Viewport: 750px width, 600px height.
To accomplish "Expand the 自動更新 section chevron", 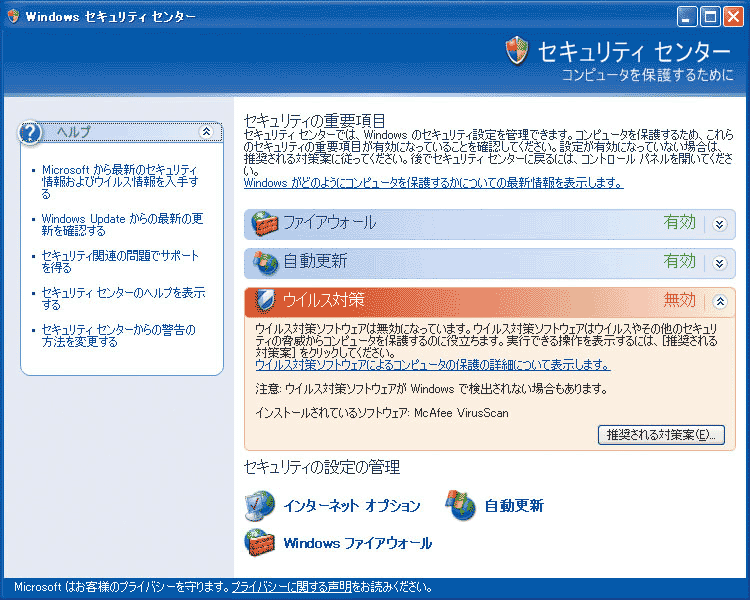I will pyautogui.click(x=719, y=263).
